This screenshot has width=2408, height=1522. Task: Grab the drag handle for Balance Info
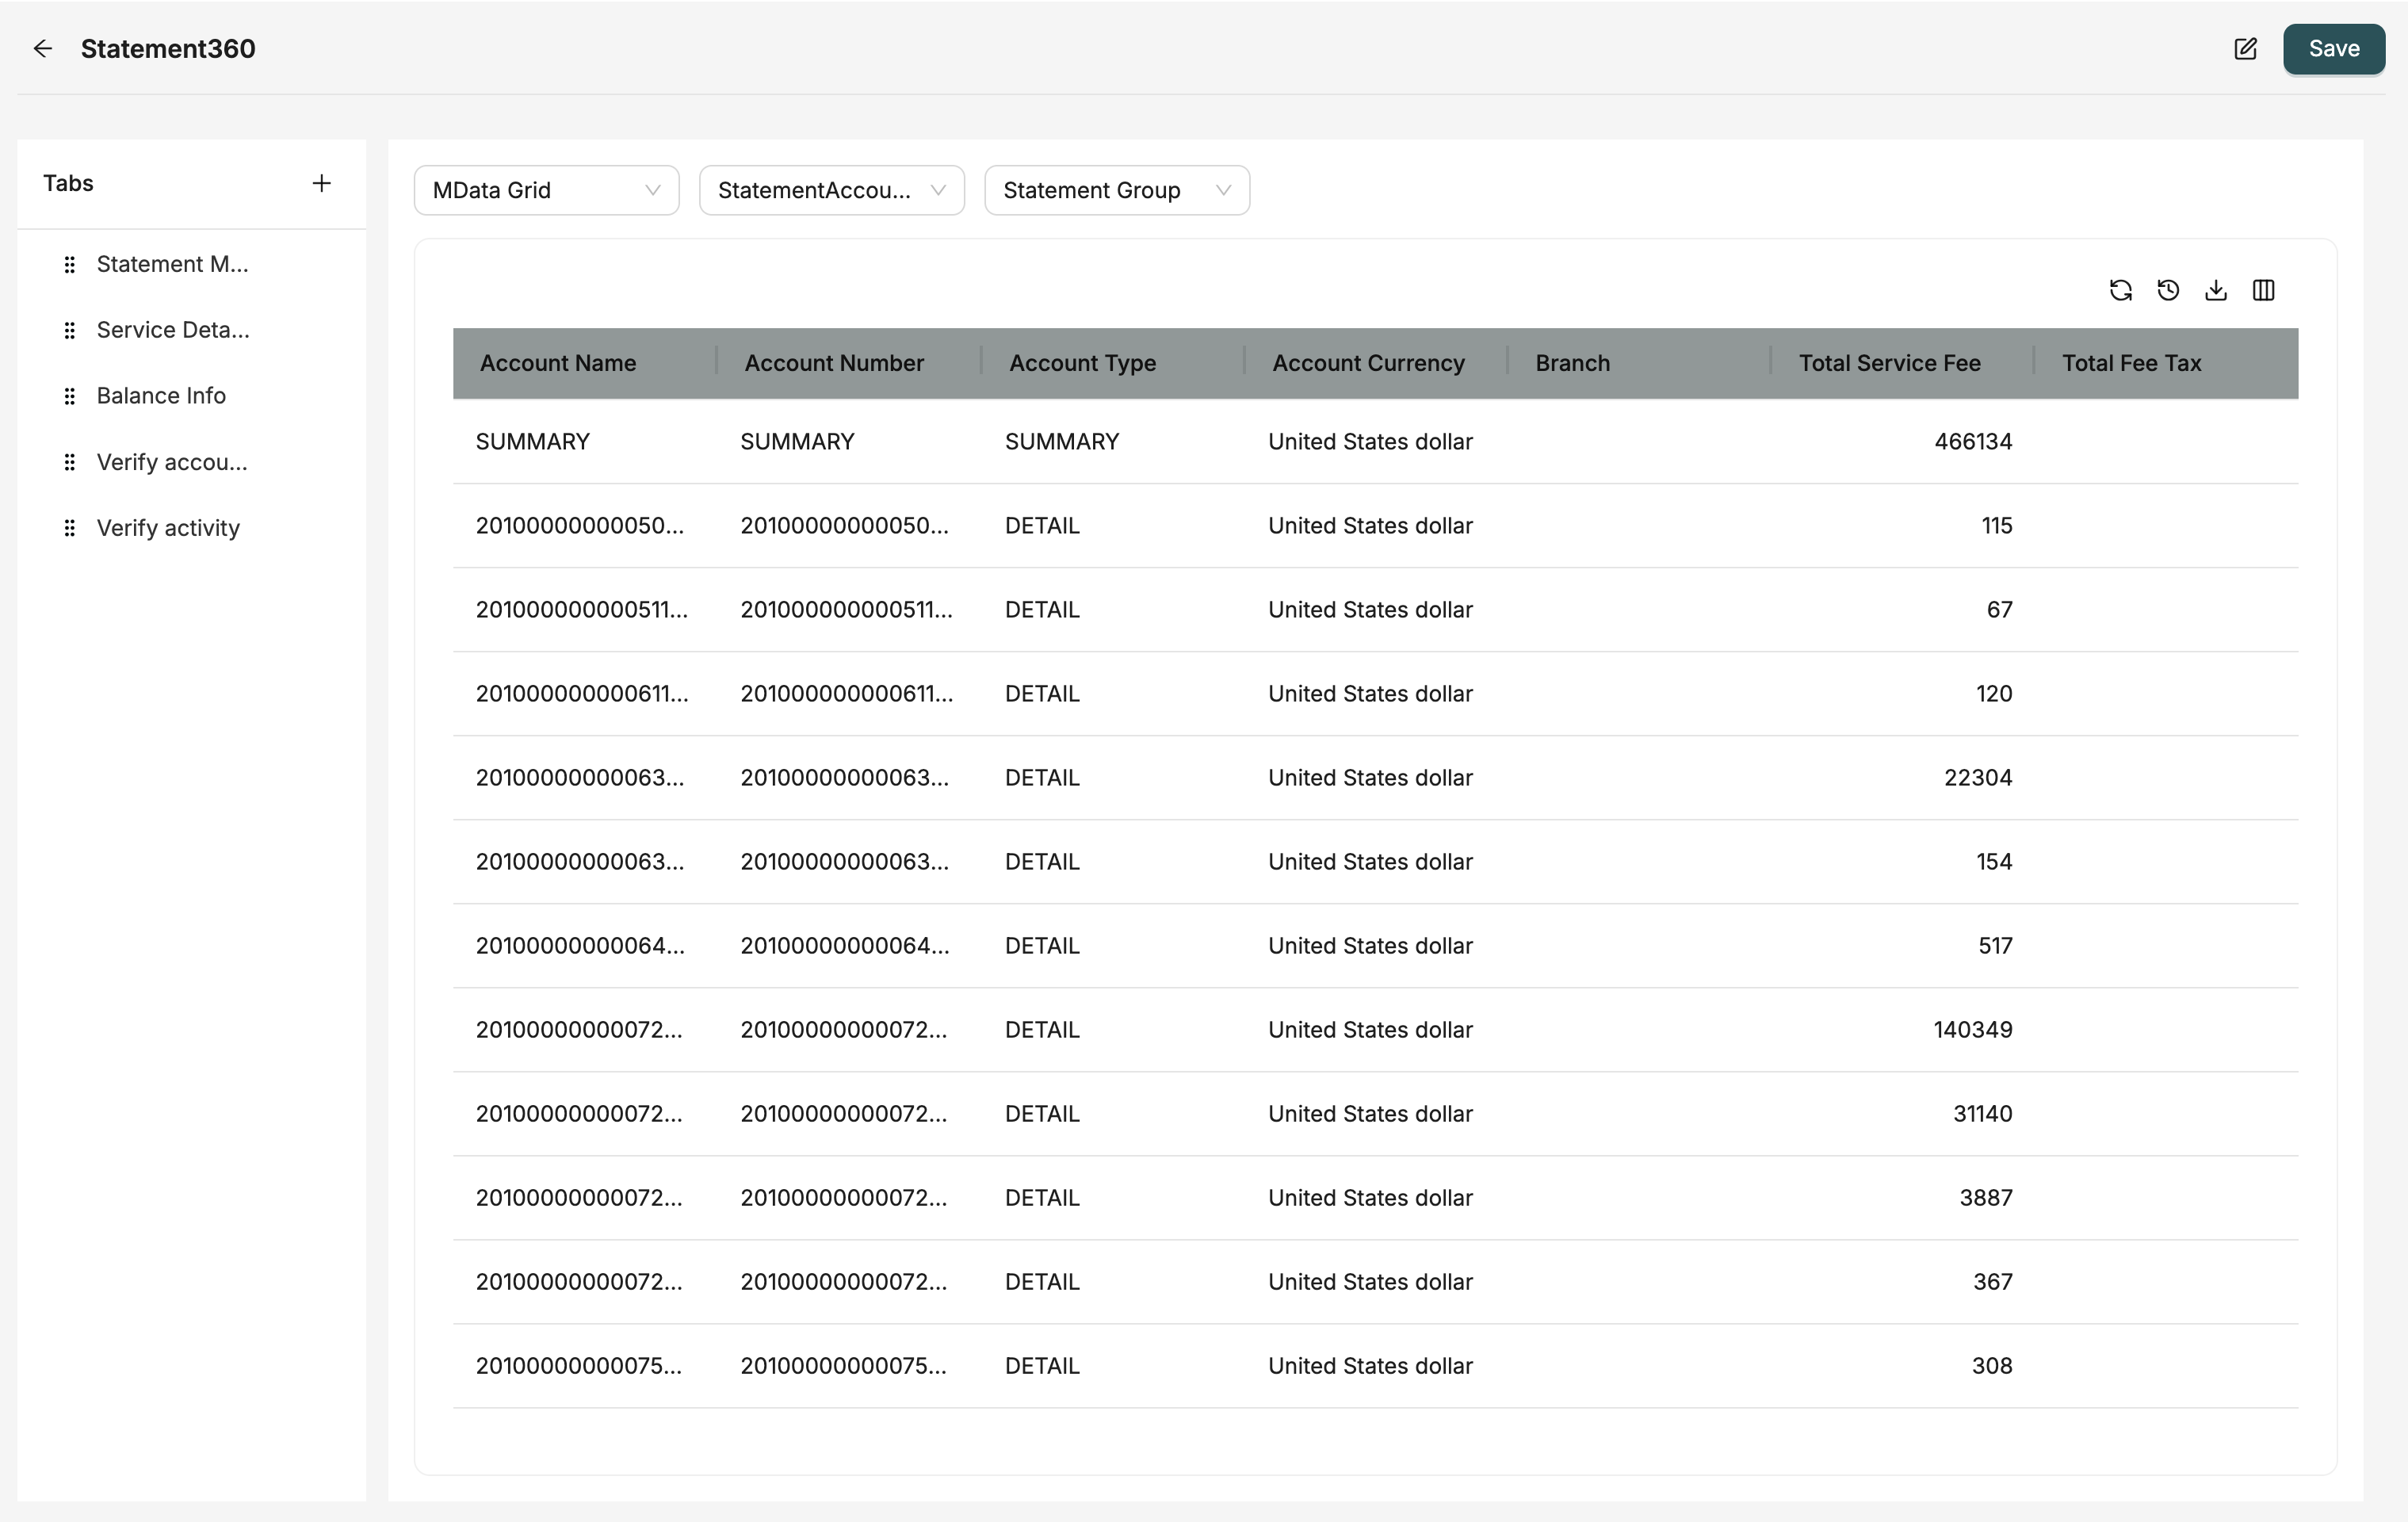[x=69, y=396]
